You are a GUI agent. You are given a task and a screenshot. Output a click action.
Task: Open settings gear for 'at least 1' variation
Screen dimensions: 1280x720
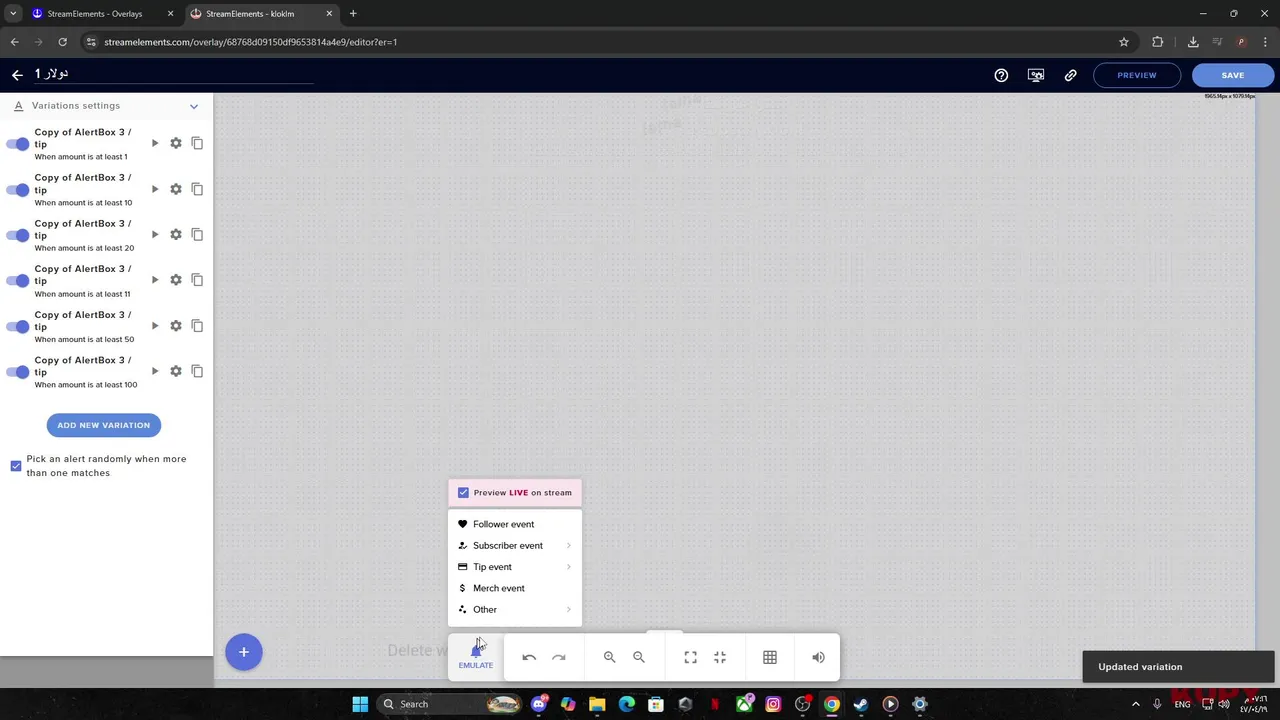pyautogui.click(x=176, y=143)
